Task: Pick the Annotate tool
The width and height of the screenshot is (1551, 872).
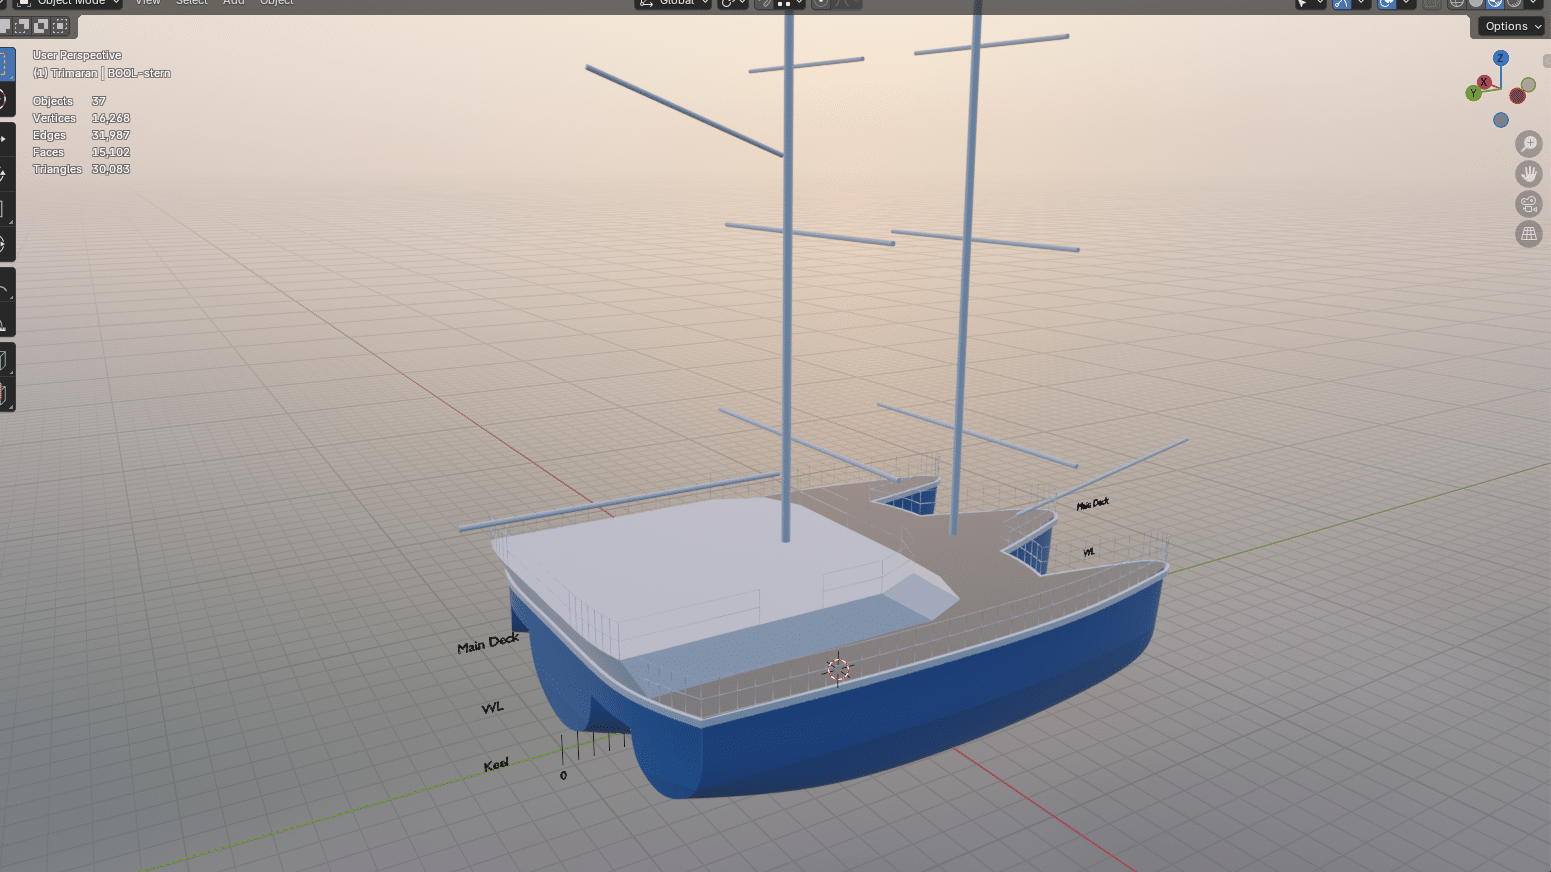Action: click(4, 290)
